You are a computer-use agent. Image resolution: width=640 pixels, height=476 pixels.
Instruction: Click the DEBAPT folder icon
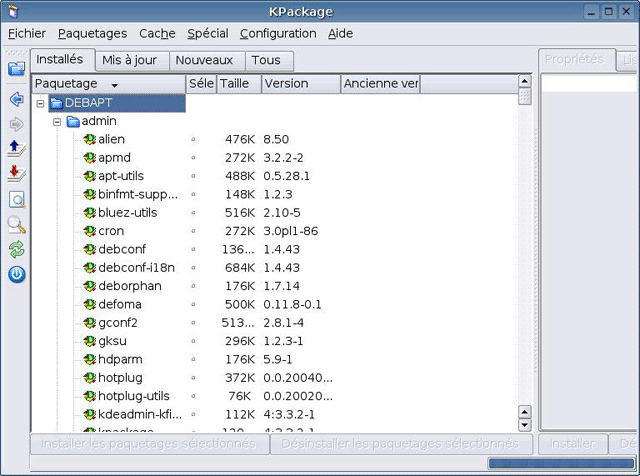click(x=56, y=103)
